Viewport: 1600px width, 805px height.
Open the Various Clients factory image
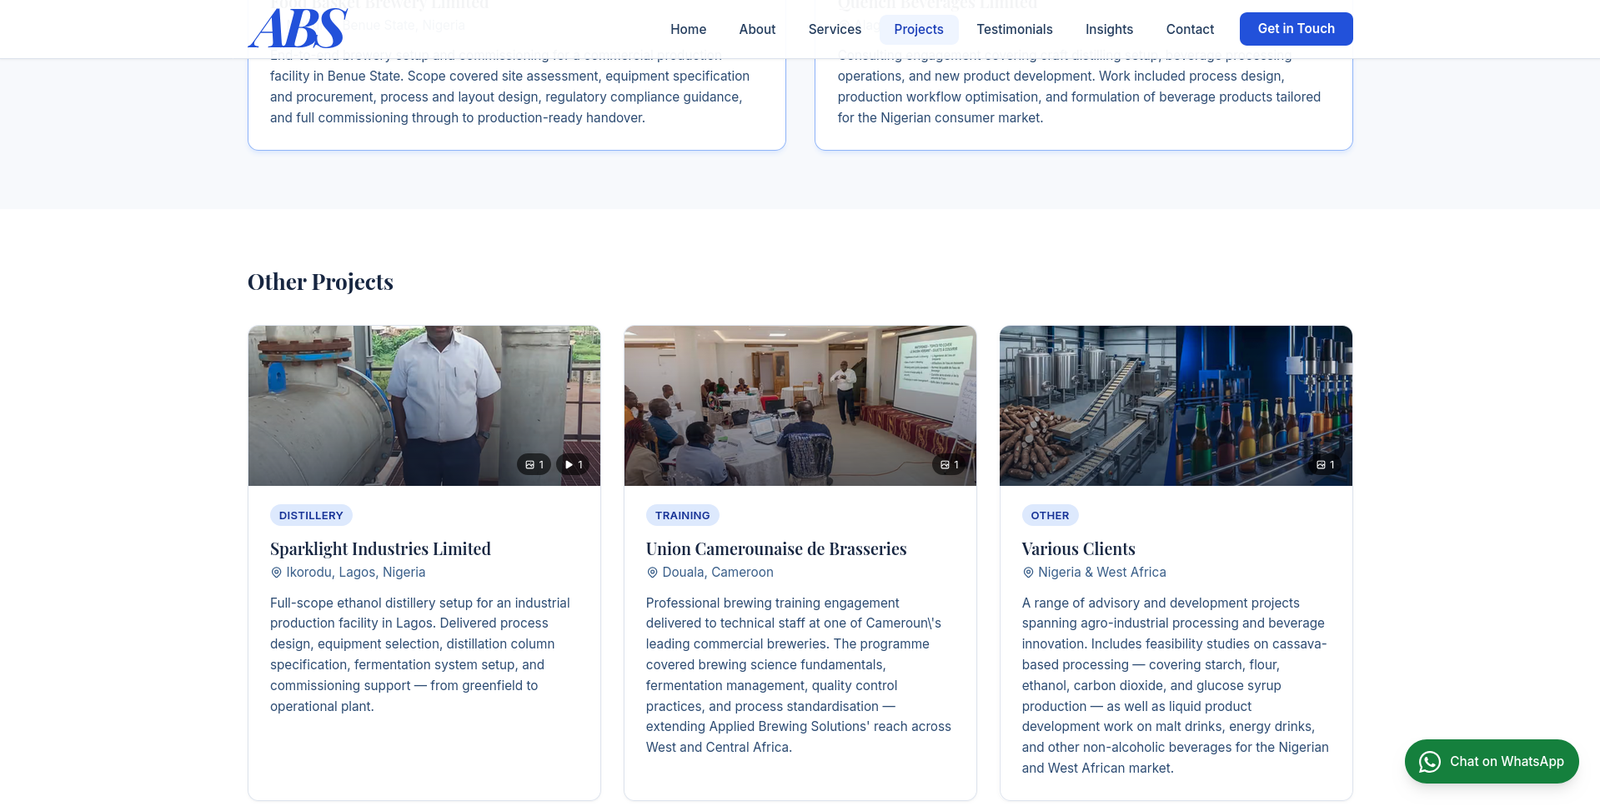1176,405
